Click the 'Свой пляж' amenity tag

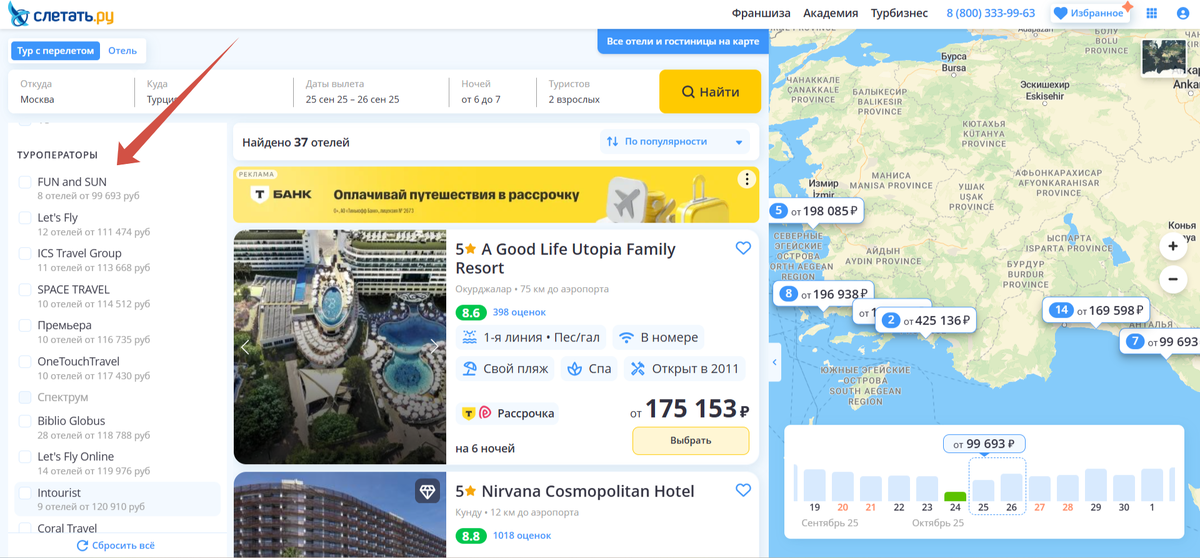click(505, 369)
